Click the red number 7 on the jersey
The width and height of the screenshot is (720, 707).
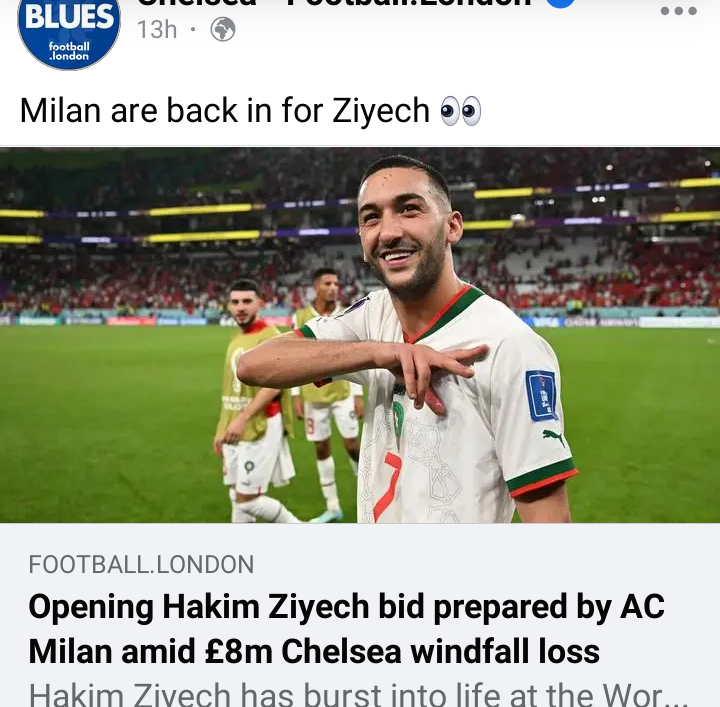(387, 487)
